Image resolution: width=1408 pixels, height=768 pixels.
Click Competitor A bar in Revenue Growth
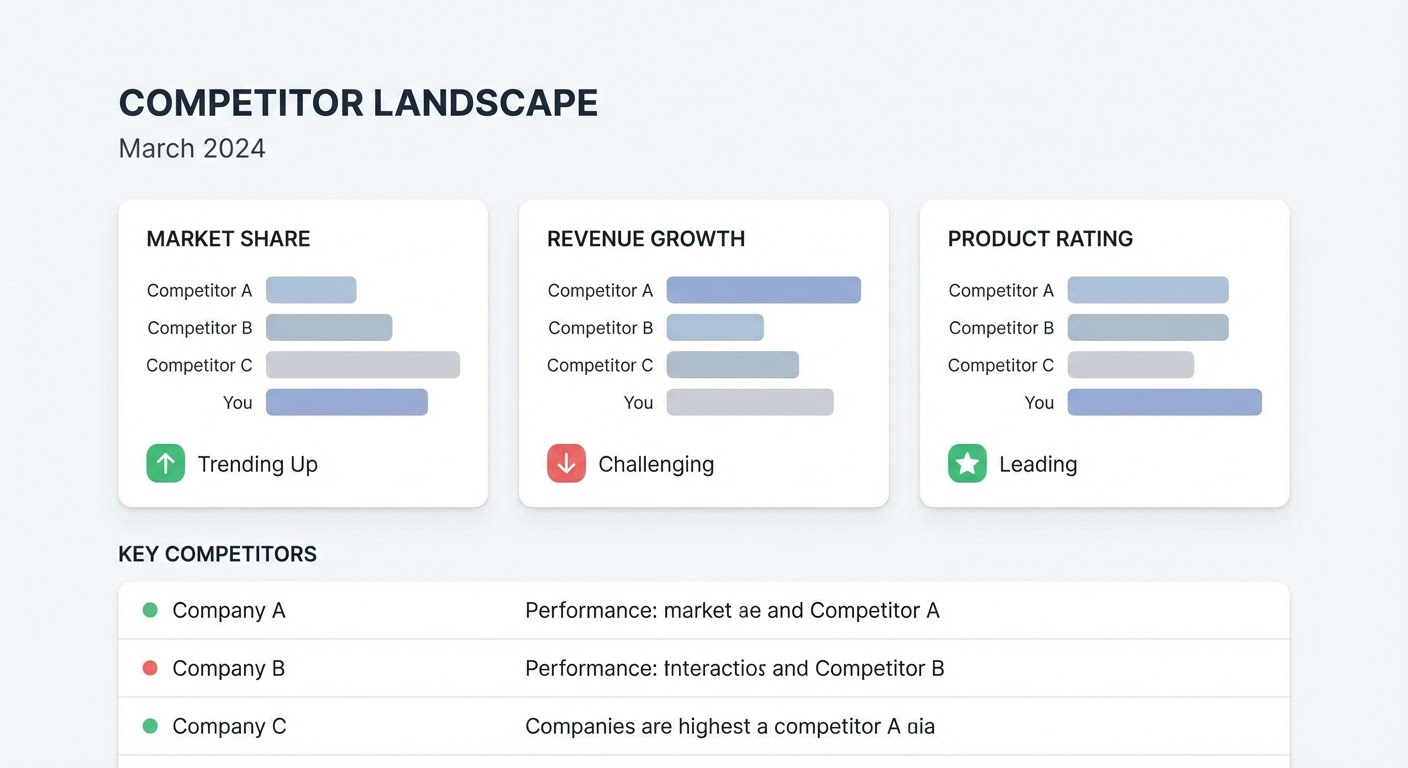pyautogui.click(x=763, y=290)
